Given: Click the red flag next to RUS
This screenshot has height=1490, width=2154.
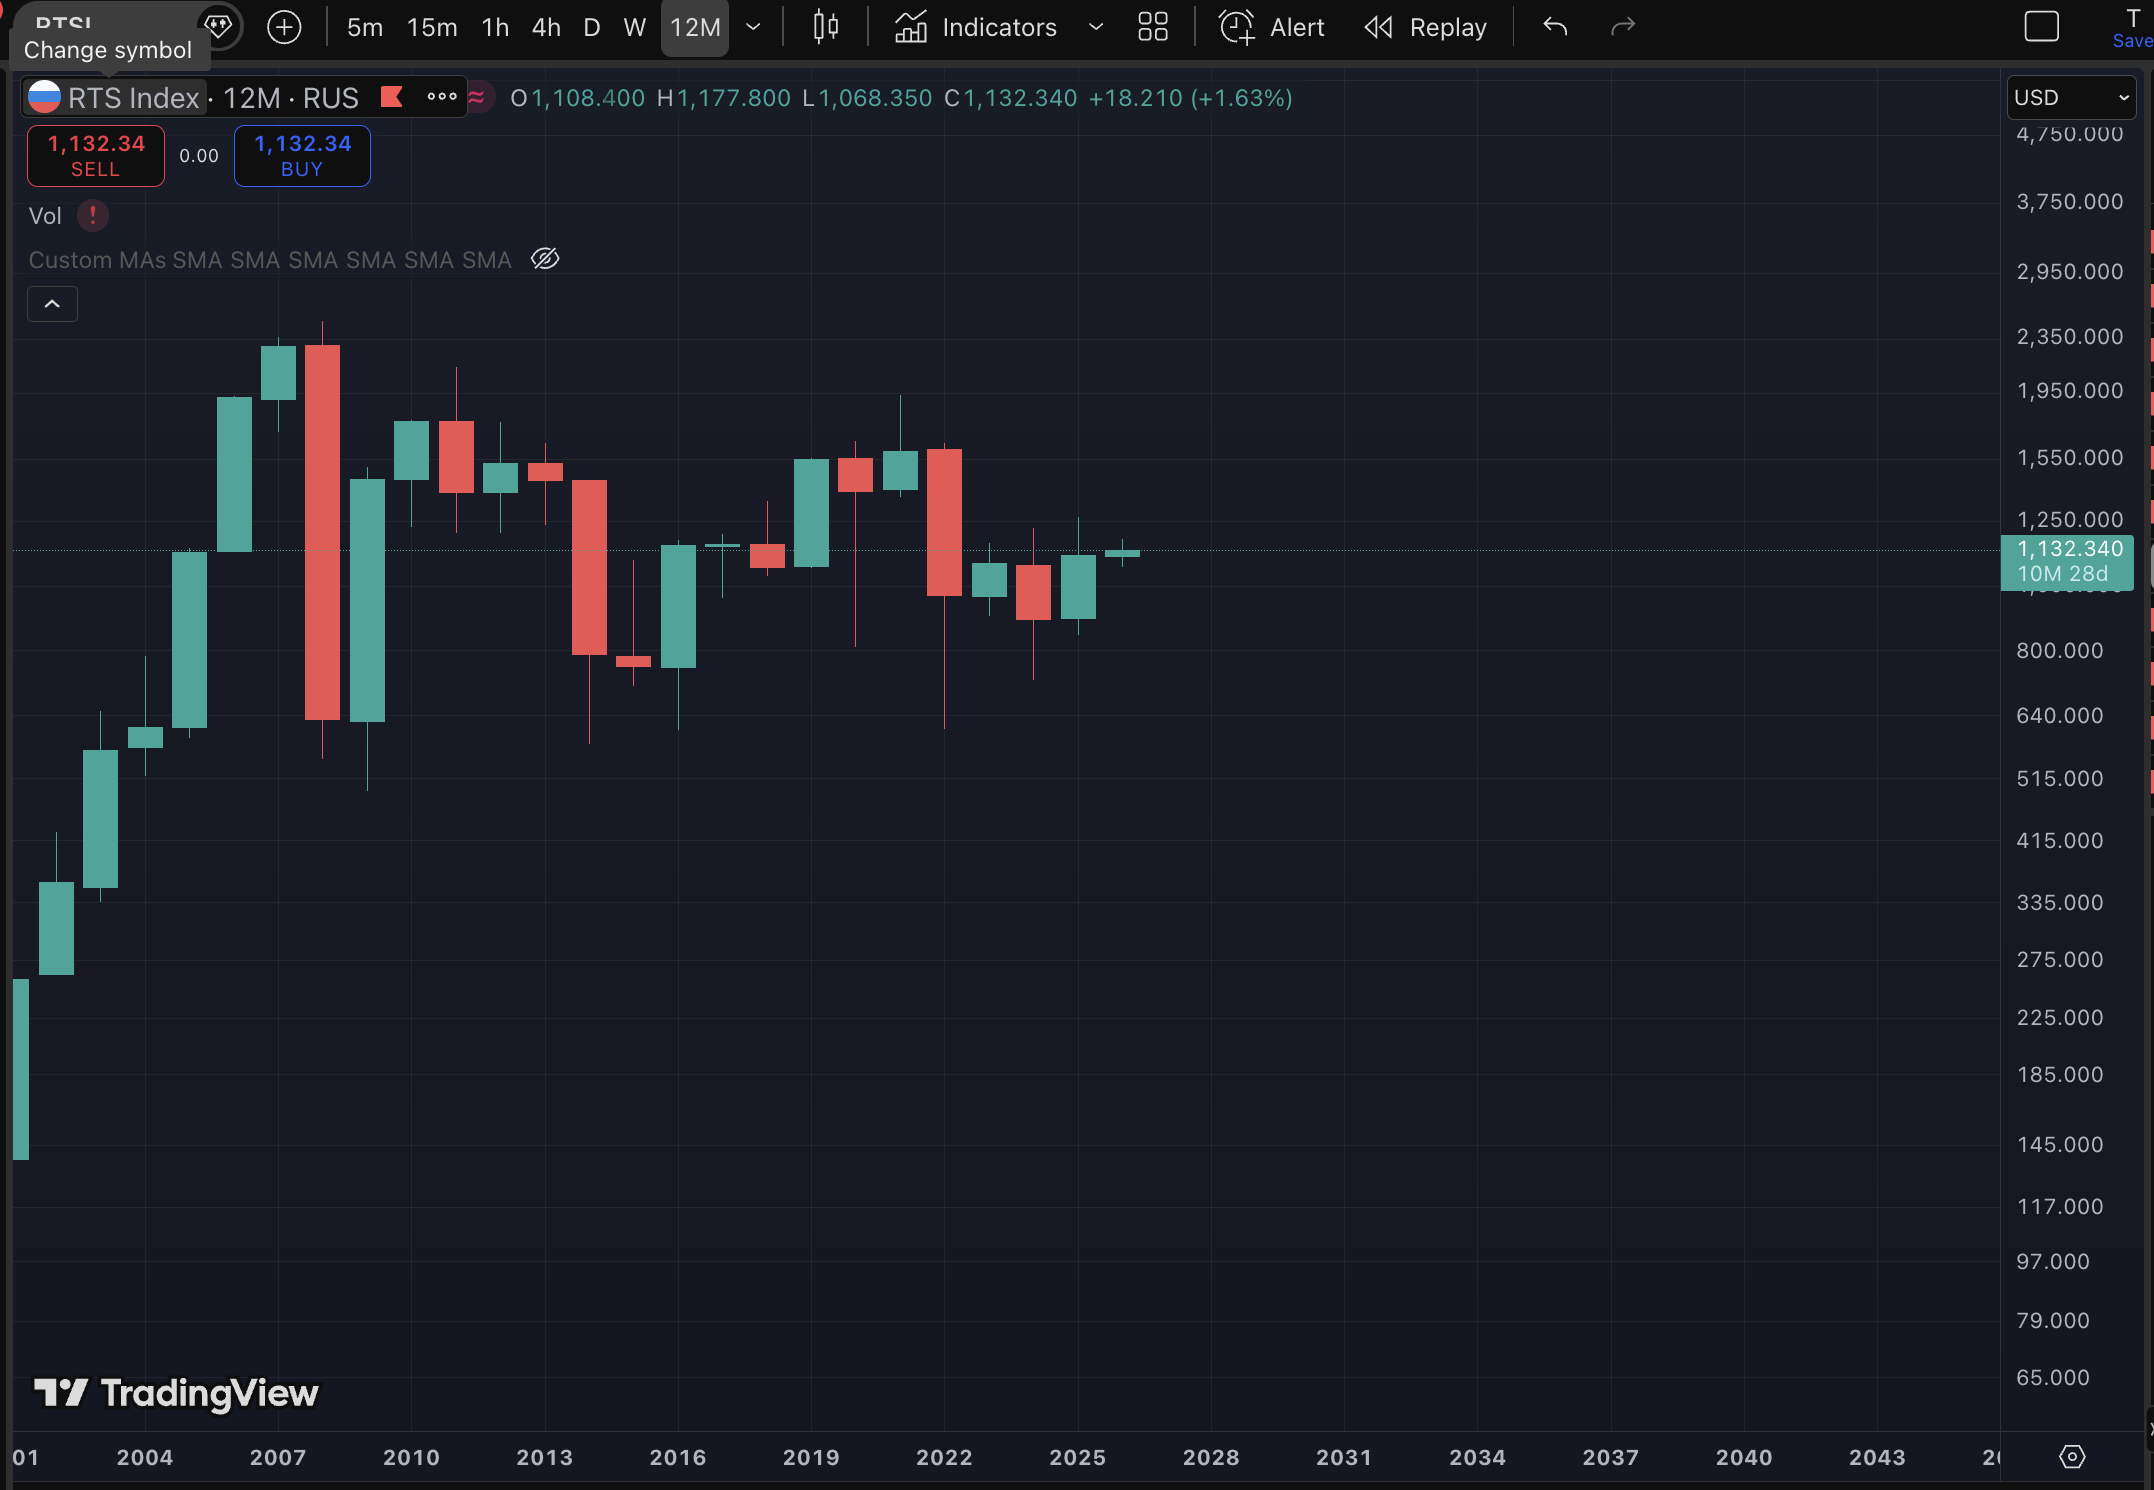Looking at the screenshot, I should (x=392, y=97).
